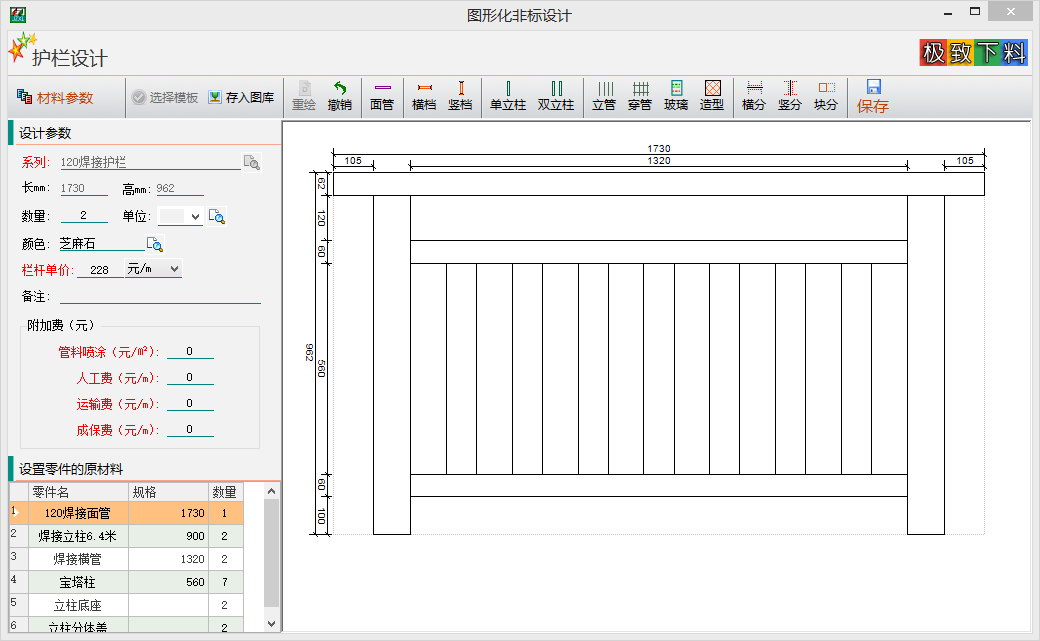Click the 962 height dimension label
Viewport: 1040px width, 641px height.
click(309, 352)
